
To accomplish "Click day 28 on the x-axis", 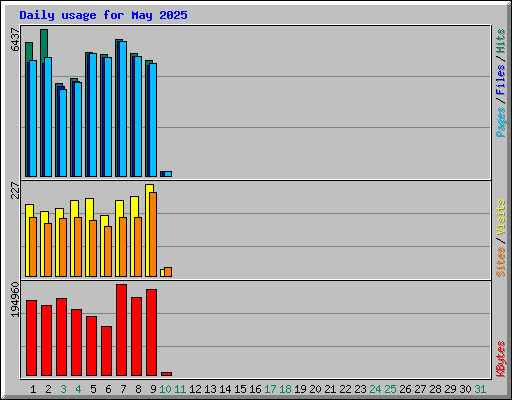I will click(x=435, y=389).
